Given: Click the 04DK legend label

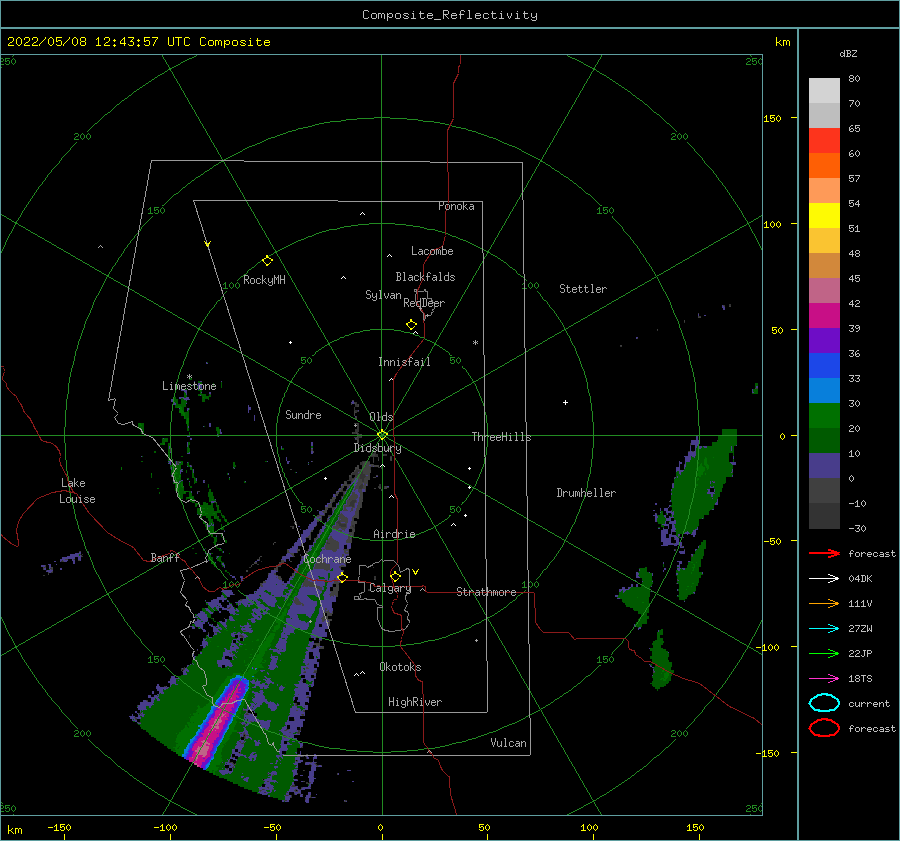Looking at the screenshot, I should tap(860, 579).
